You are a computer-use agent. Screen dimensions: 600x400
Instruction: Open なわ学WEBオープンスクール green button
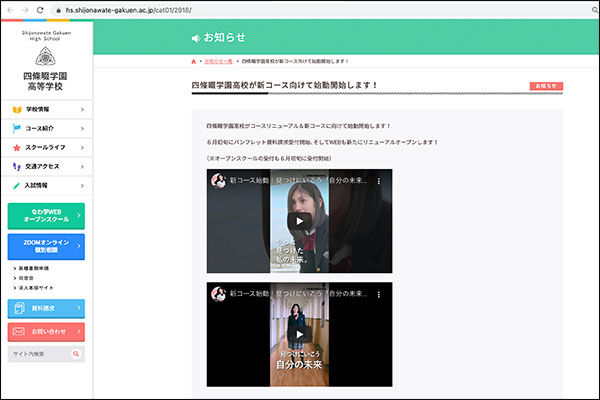pyautogui.click(x=46, y=216)
